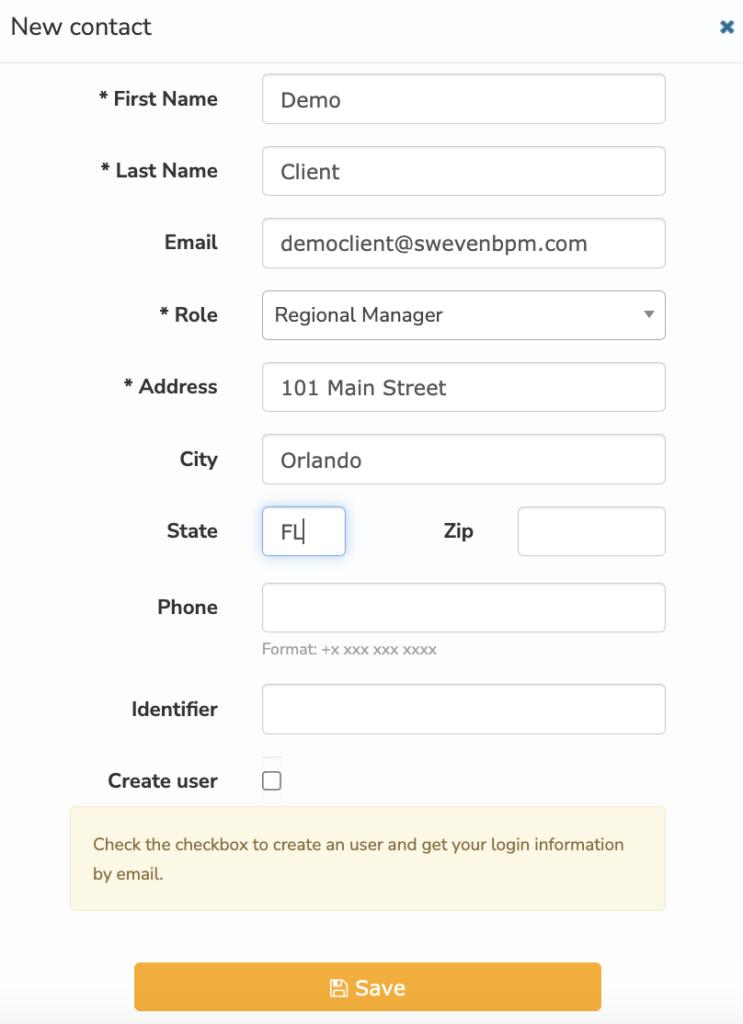Screen dimensions: 743x1024
Task: Select the Address input box
Action: (464, 387)
